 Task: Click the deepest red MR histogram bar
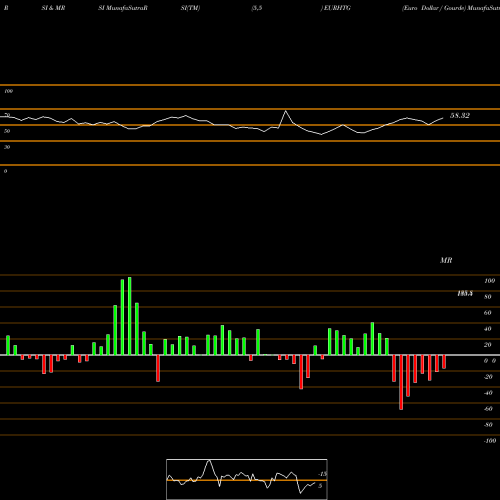coord(401,382)
